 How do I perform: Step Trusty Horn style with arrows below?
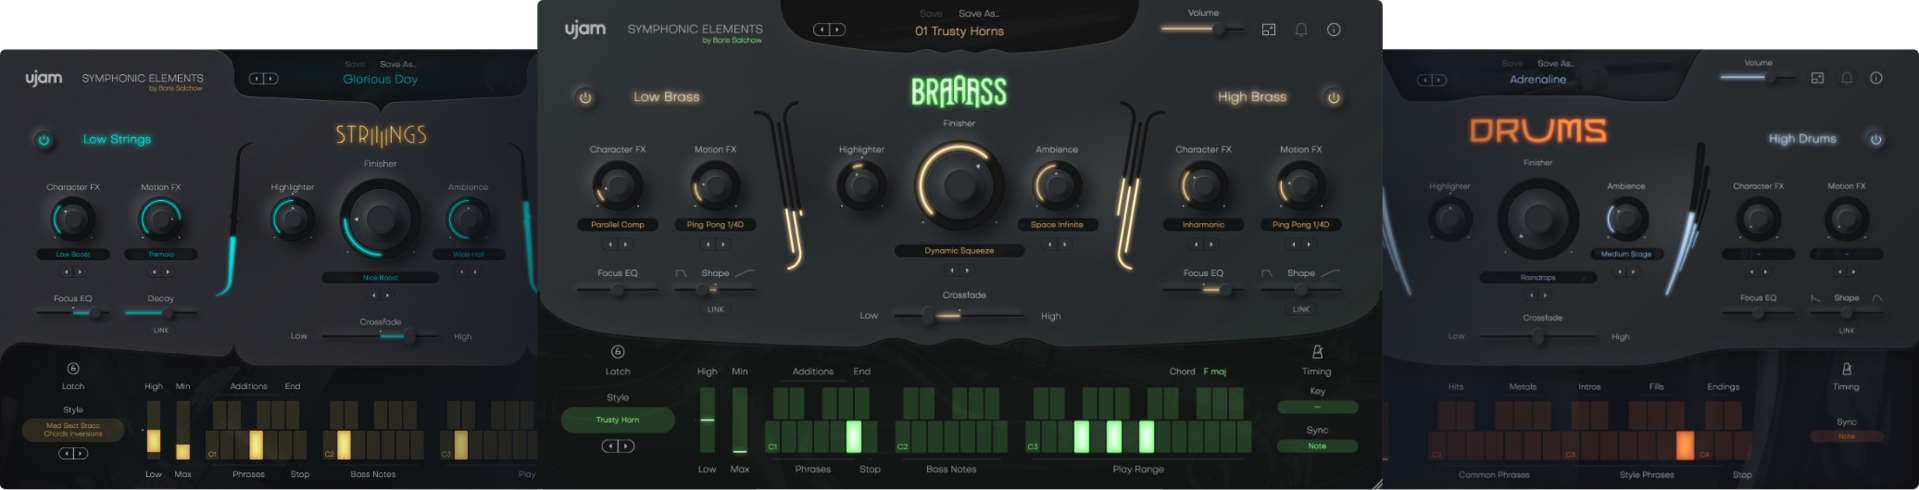pyautogui.click(x=617, y=446)
